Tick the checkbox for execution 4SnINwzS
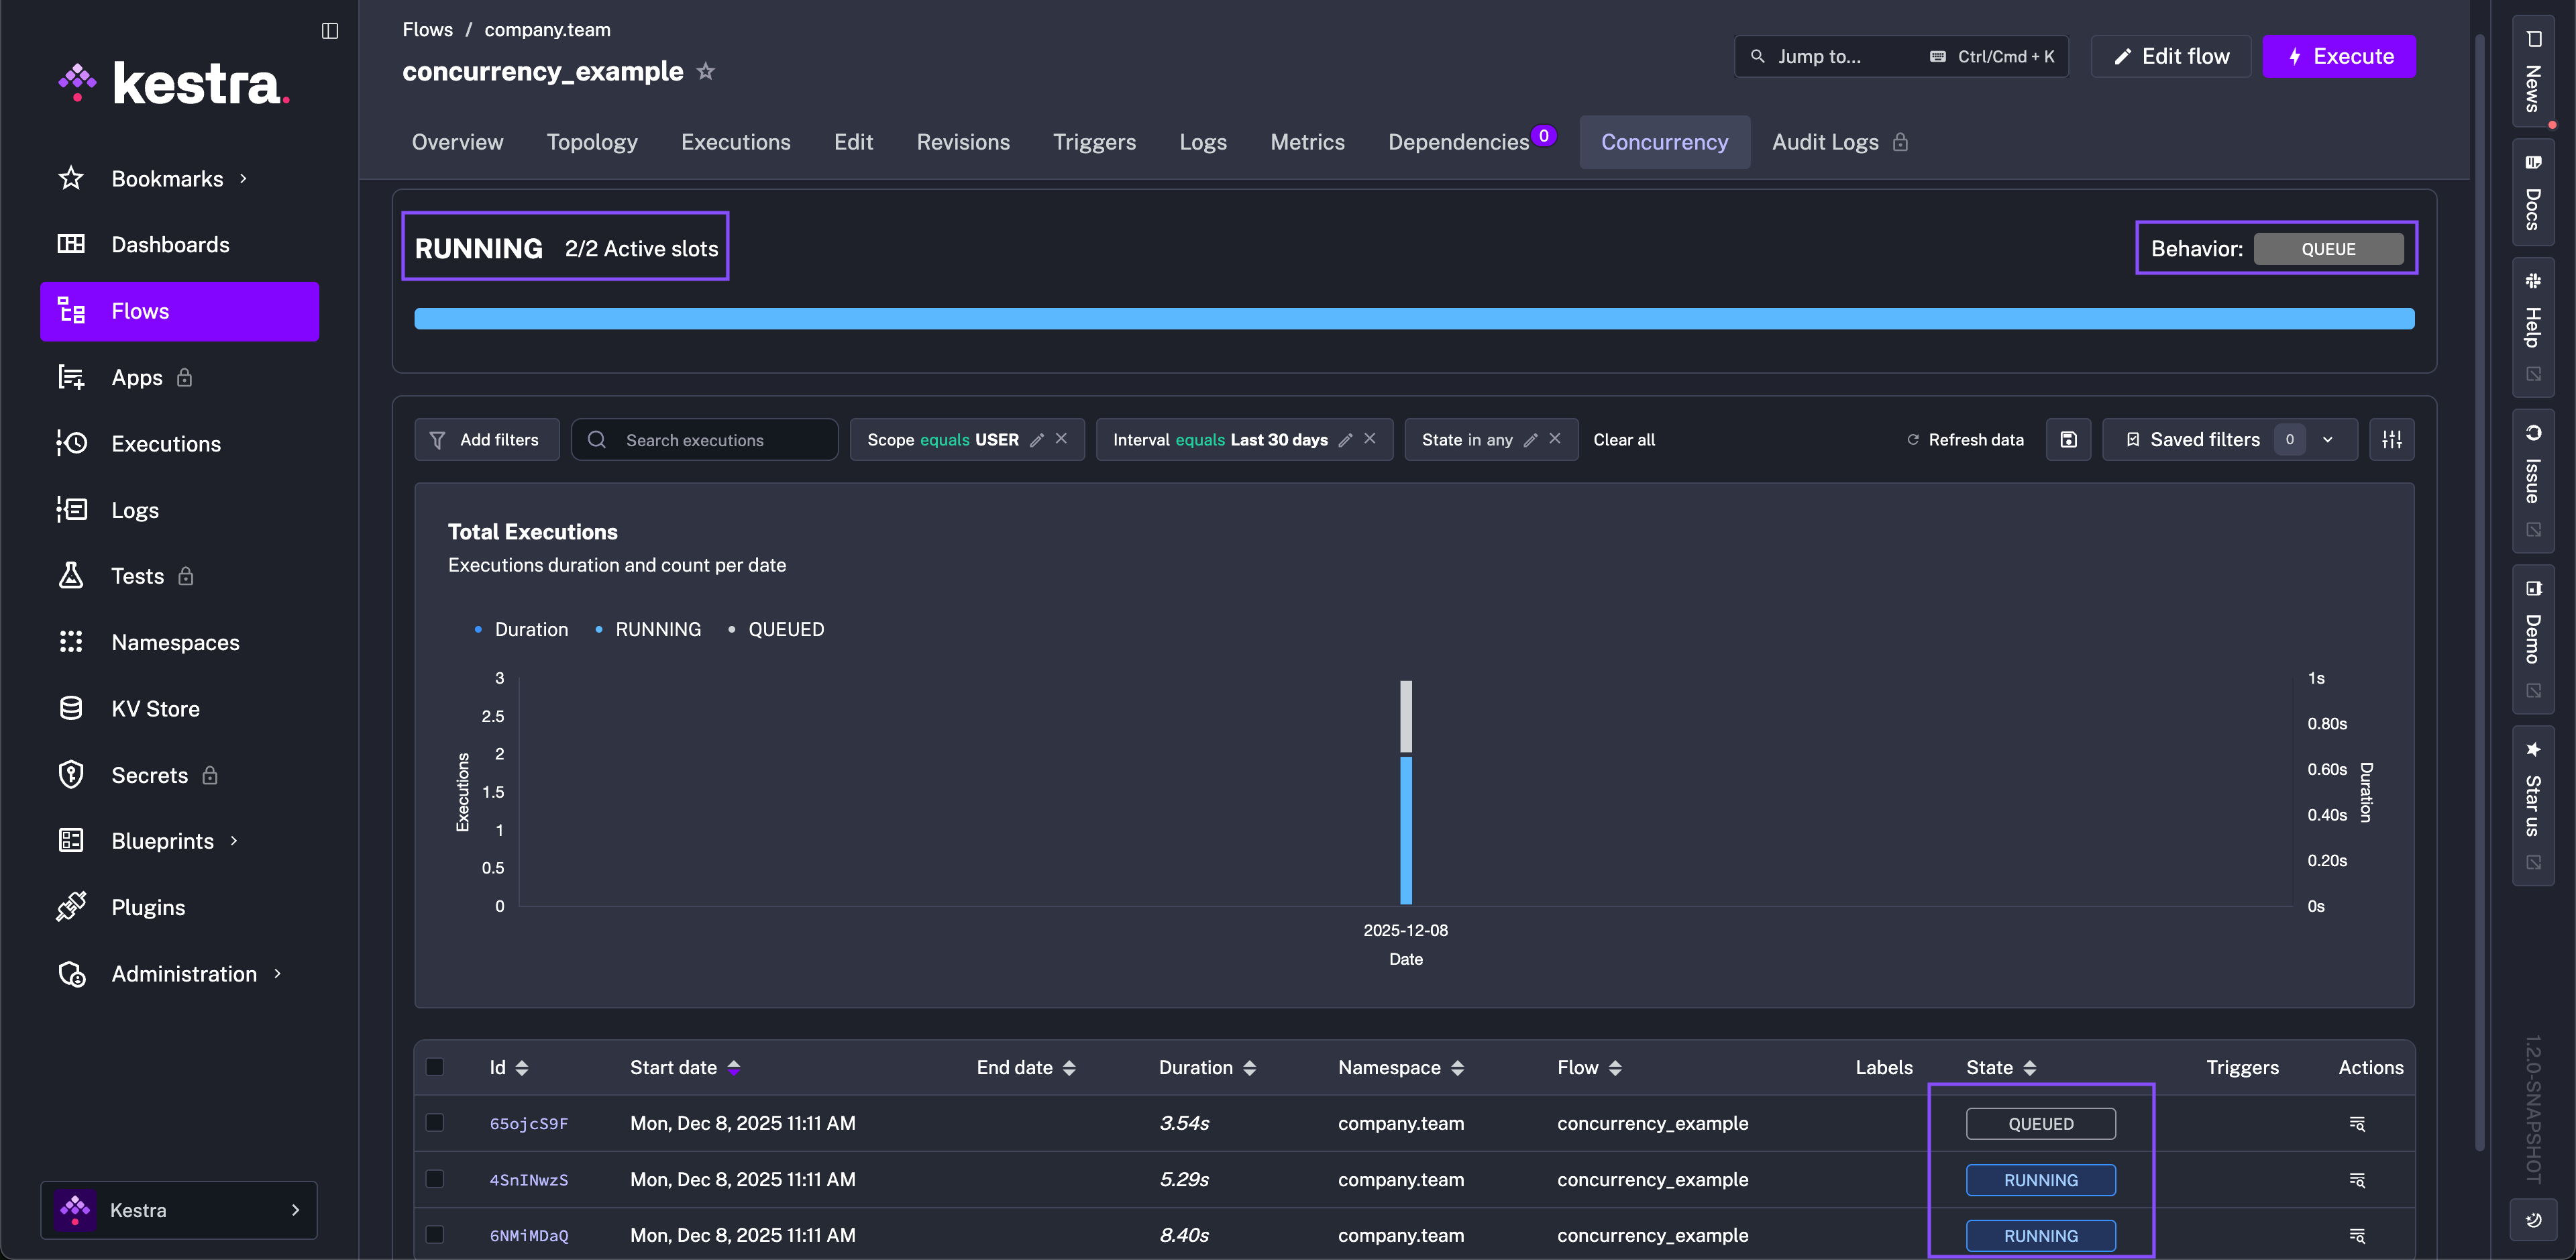 435,1179
